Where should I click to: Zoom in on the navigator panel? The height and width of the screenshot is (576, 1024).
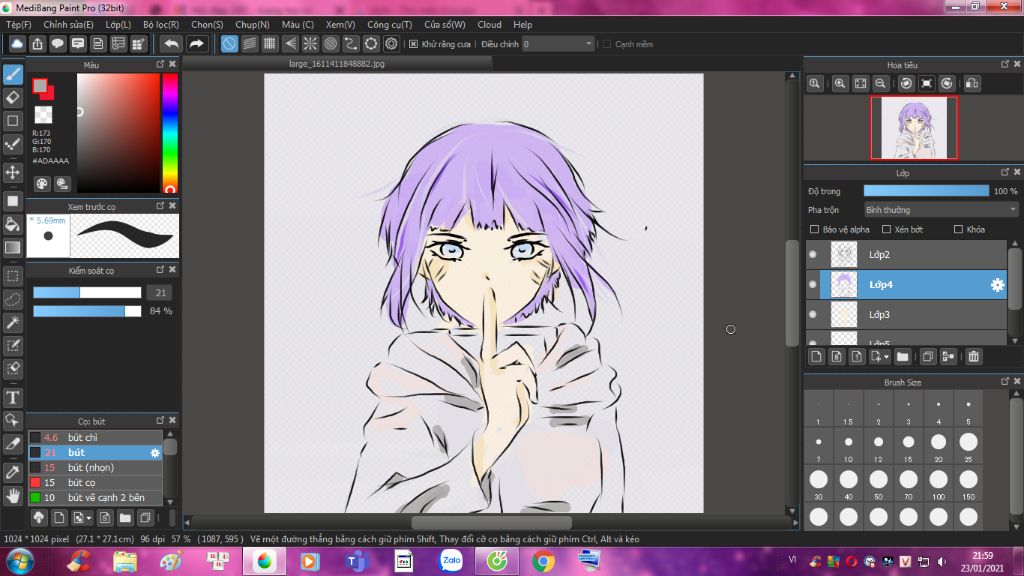pyautogui.click(x=840, y=84)
